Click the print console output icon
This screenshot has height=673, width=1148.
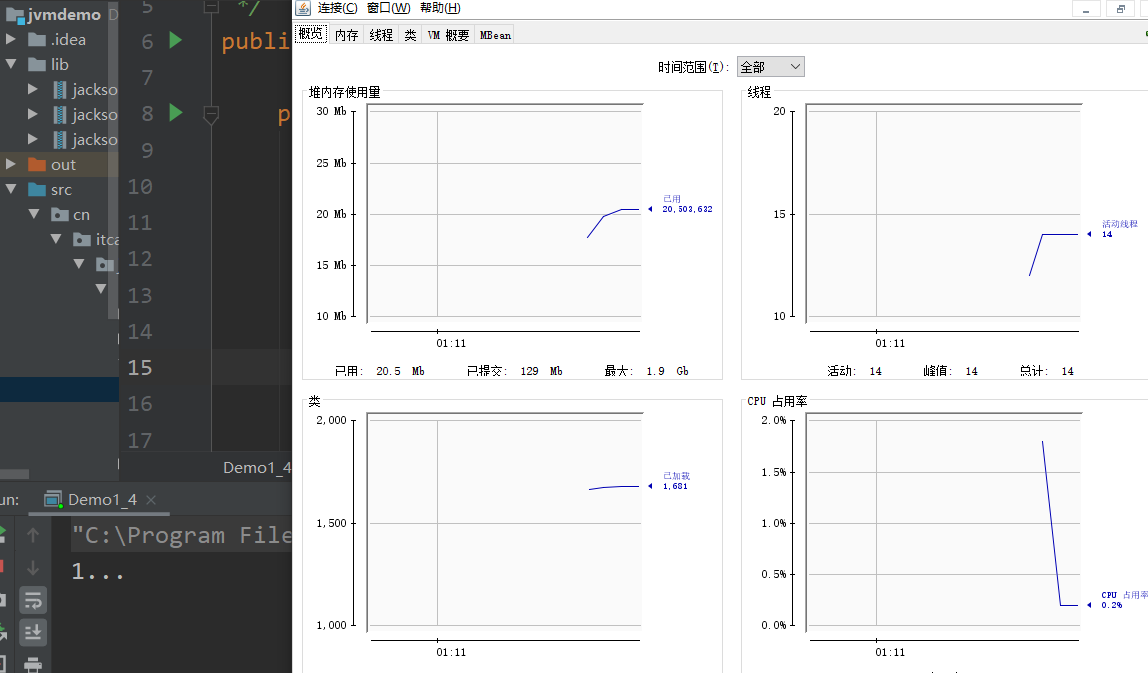pyautogui.click(x=33, y=664)
